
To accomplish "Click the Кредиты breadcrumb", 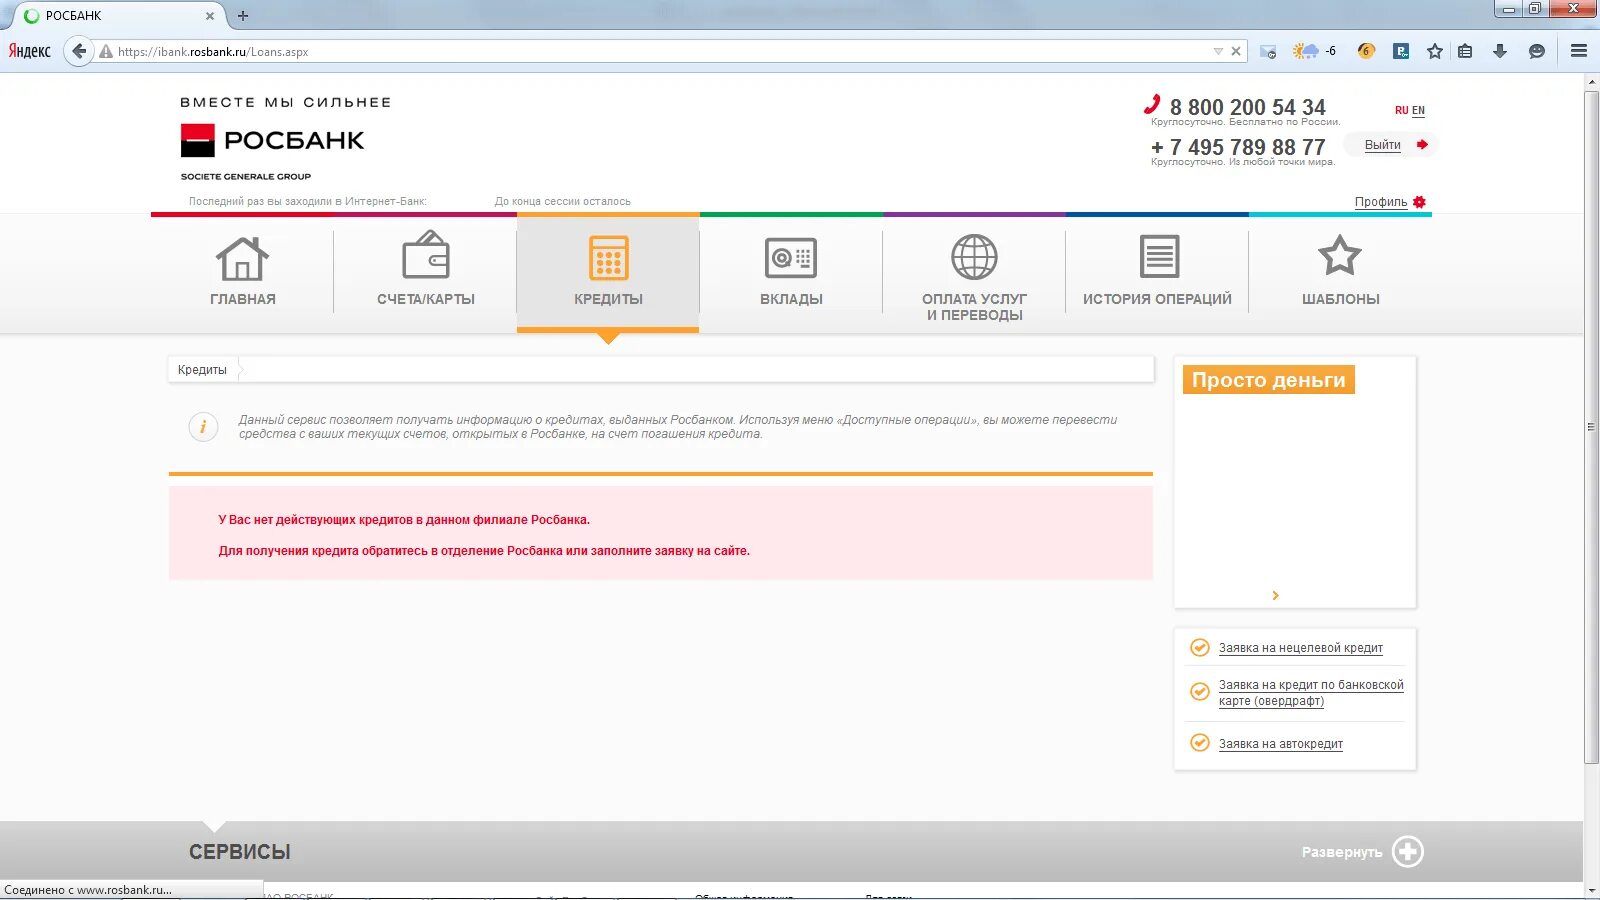I will pyautogui.click(x=202, y=370).
